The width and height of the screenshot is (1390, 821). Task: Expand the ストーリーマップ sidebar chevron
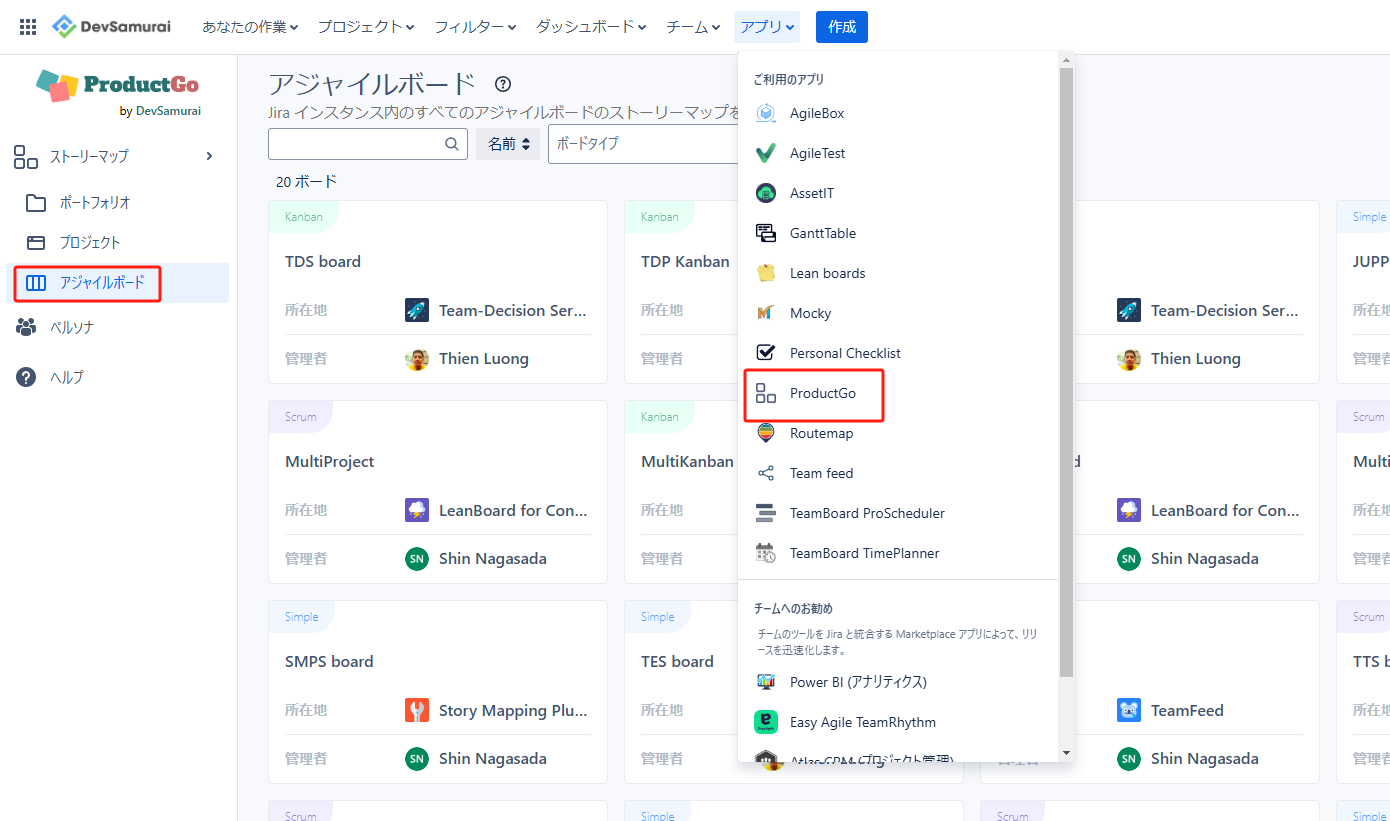209,156
